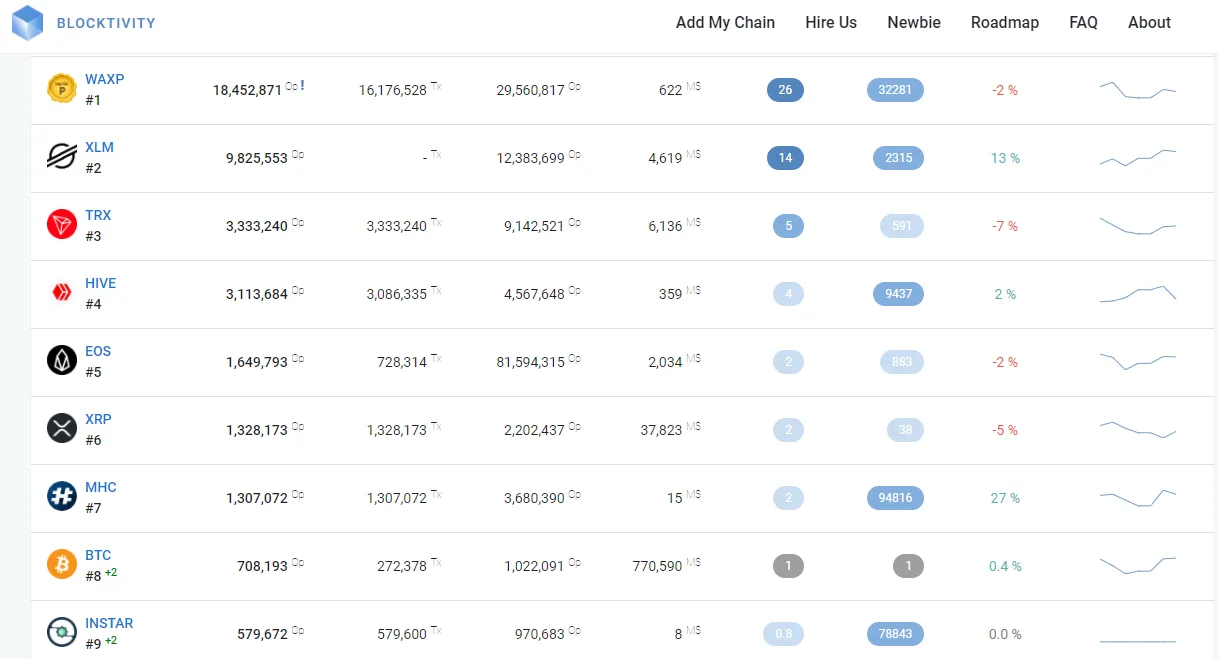This screenshot has width=1219, height=659.
Task: Click the MHC trend sparkline chart
Action: point(1138,498)
